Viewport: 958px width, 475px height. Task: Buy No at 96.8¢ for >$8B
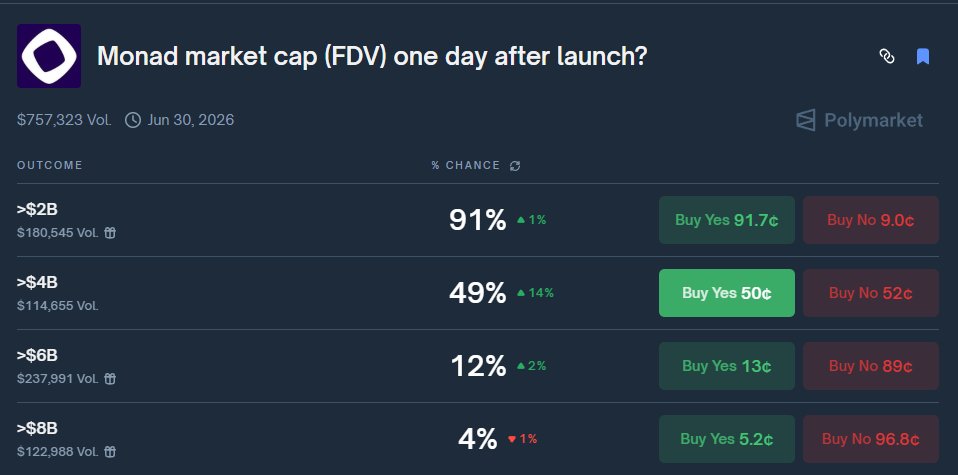click(x=870, y=439)
